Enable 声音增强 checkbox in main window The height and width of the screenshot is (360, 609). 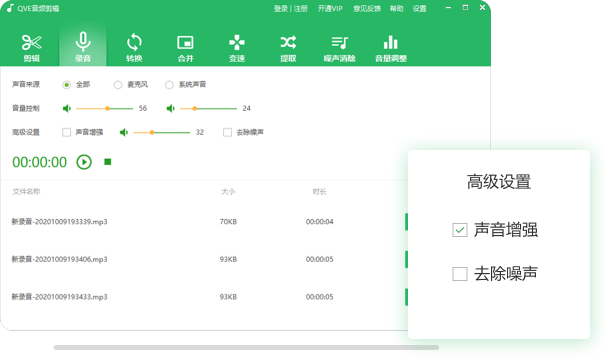point(66,132)
